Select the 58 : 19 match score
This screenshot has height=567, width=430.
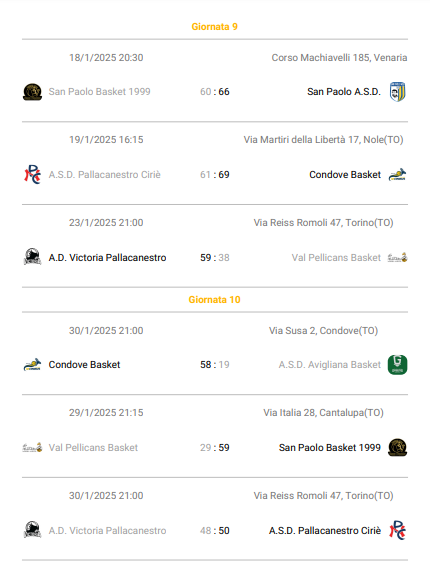click(x=215, y=364)
